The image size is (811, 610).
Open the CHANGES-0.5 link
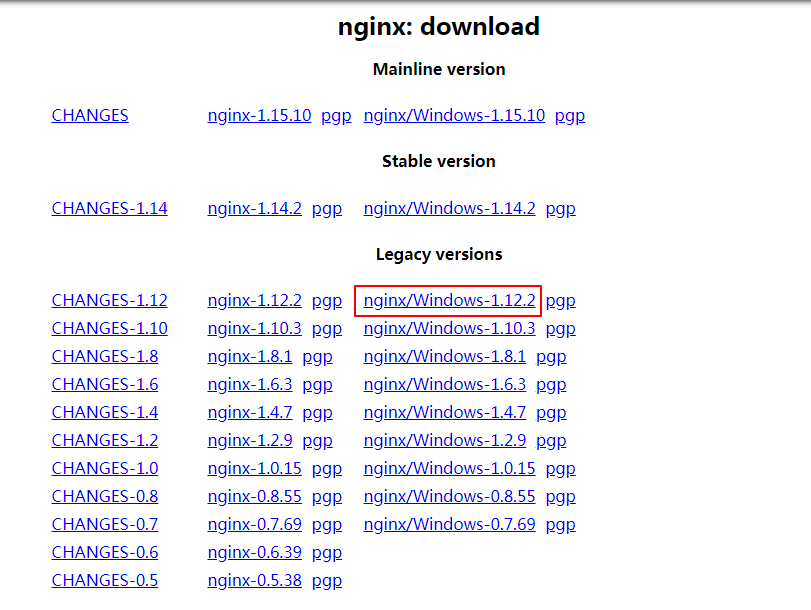click(x=105, y=580)
